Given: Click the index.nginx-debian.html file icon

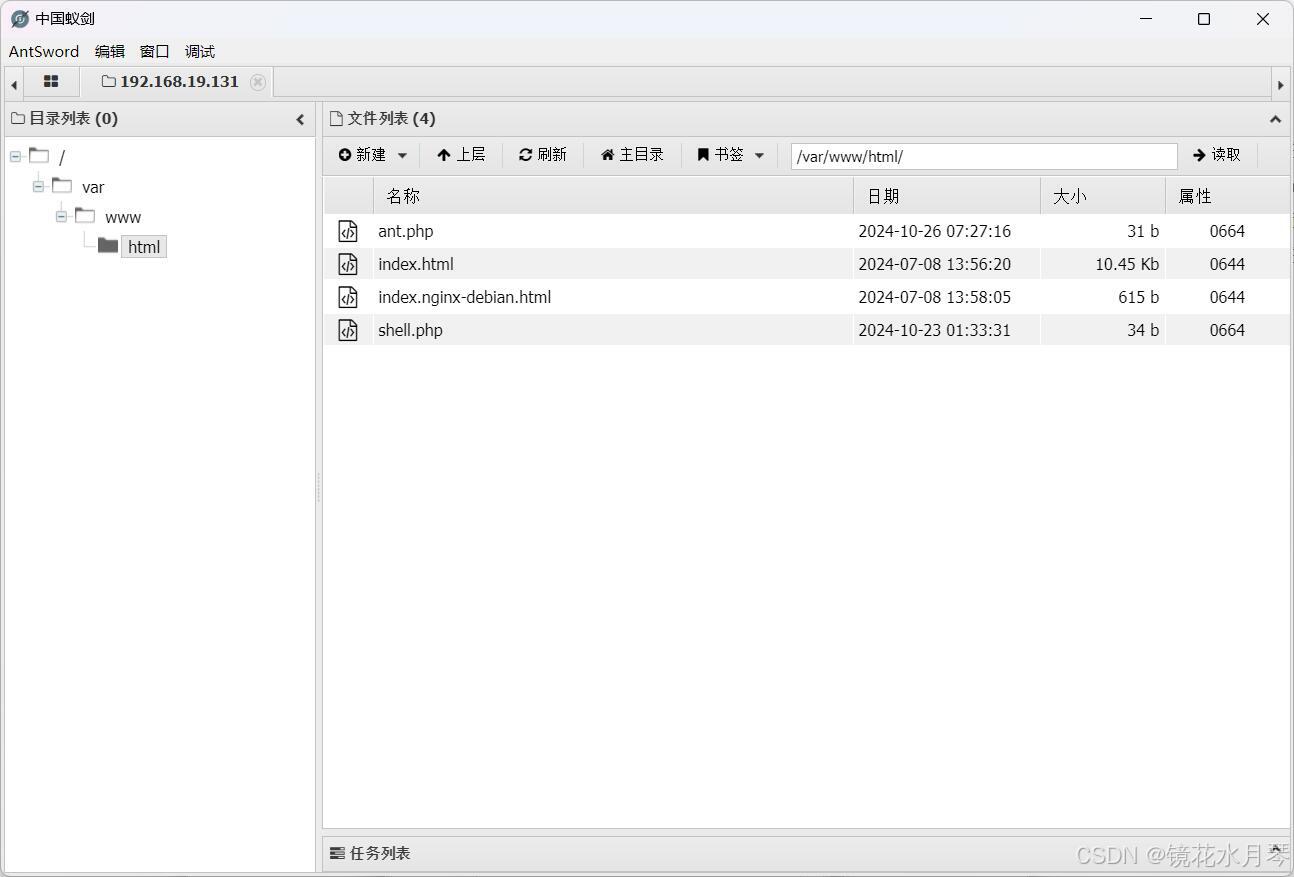Looking at the screenshot, I should [348, 297].
